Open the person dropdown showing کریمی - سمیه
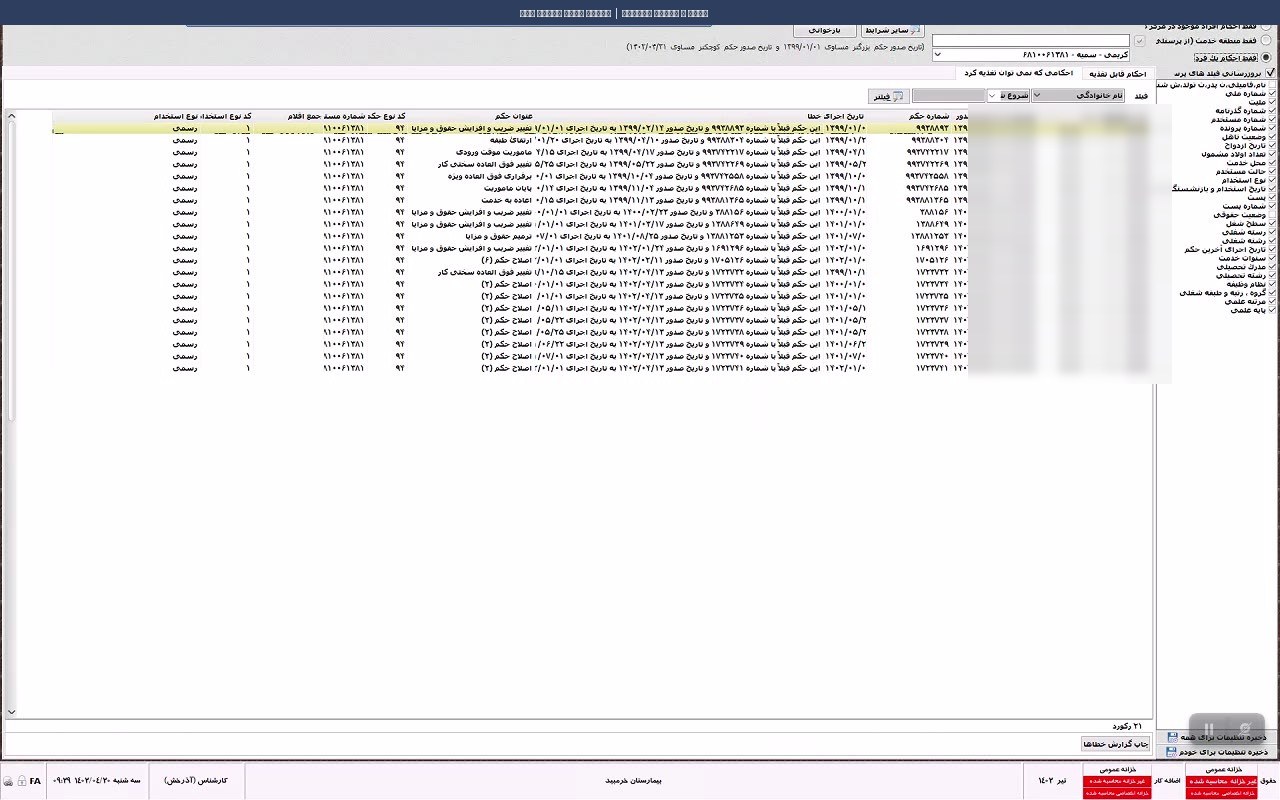The width and height of the screenshot is (1280, 800). (x=1031, y=55)
